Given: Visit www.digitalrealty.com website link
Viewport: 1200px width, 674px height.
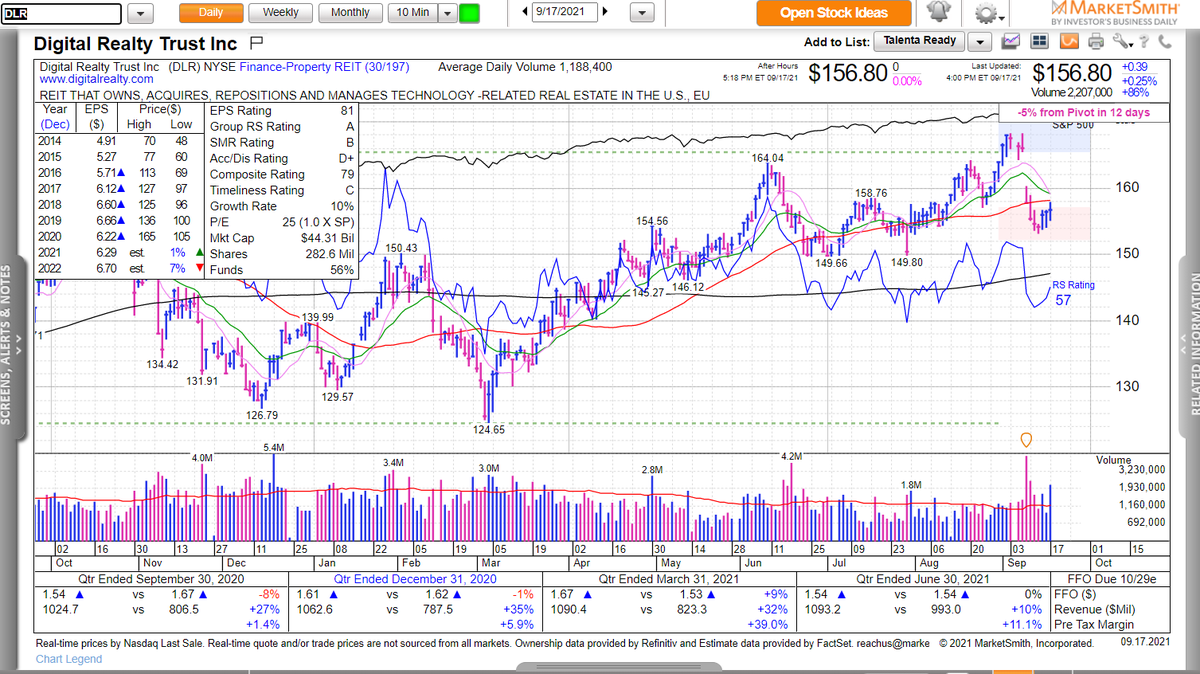Looking at the screenshot, I should coord(96,79).
